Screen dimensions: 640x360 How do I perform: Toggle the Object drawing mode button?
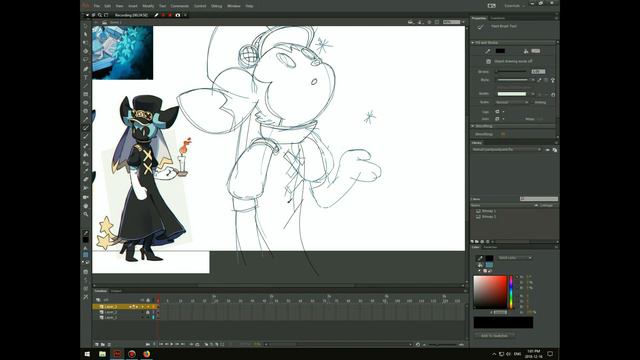point(488,61)
